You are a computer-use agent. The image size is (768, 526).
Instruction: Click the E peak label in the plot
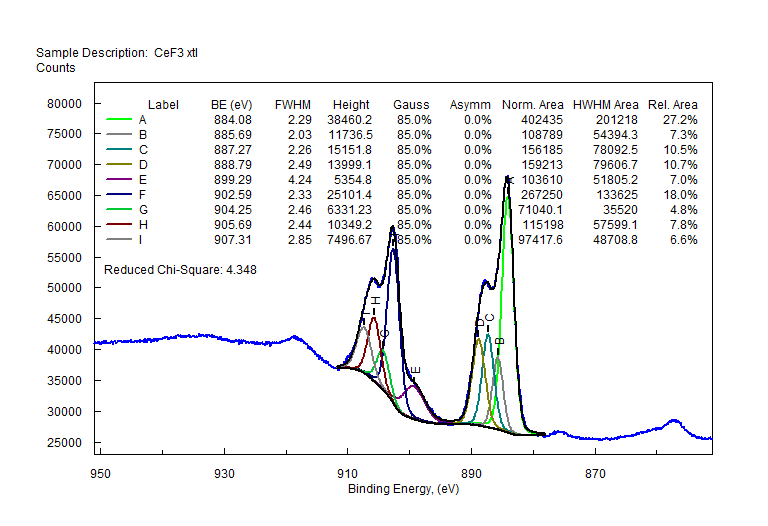pos(417,371)
